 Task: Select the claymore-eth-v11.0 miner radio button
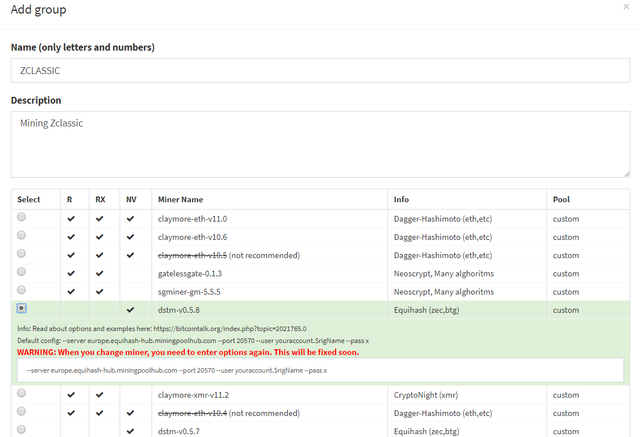[21, 217]
